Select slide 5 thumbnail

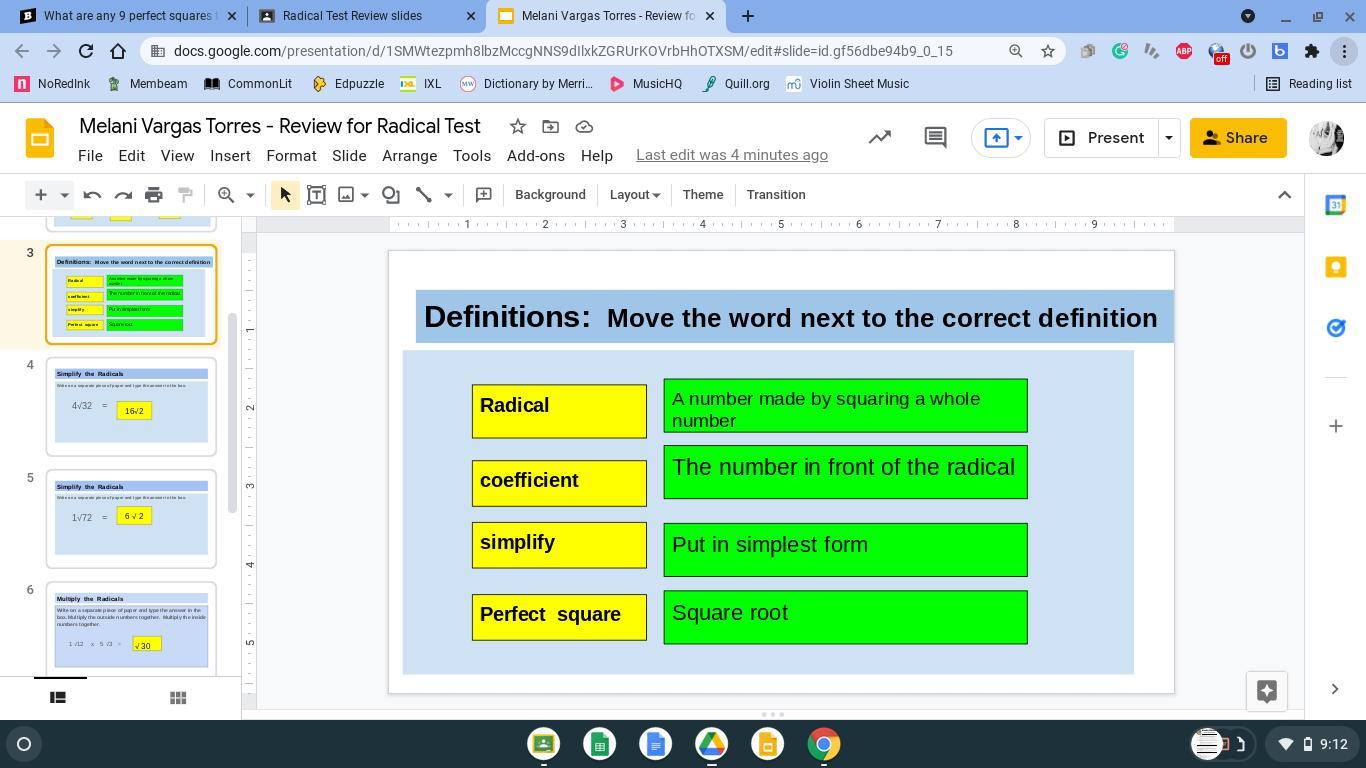click(x=131, y=519)
